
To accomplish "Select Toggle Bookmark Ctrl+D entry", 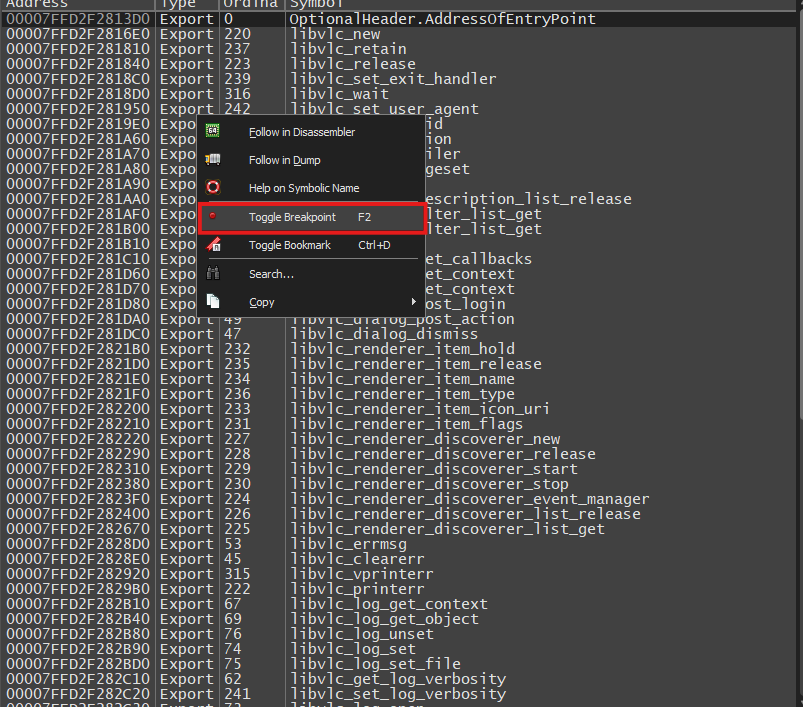I will click(x=311, y=245).
